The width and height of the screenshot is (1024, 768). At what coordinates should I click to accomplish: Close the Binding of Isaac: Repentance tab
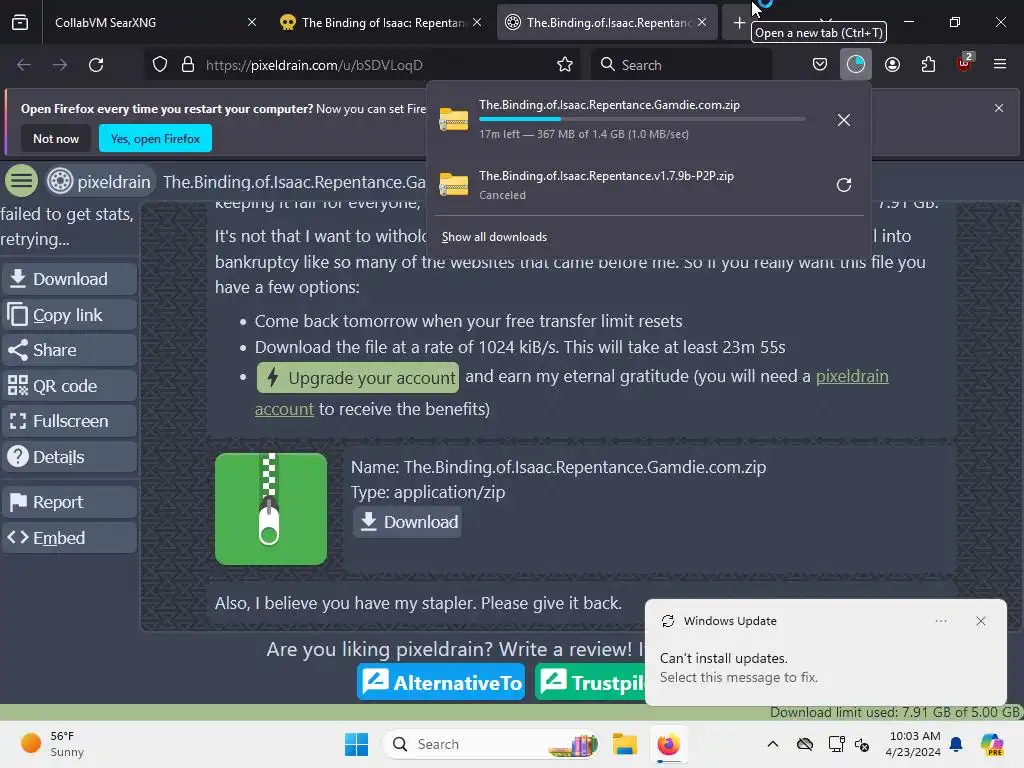pyautogui.click(x=477, y=22)
